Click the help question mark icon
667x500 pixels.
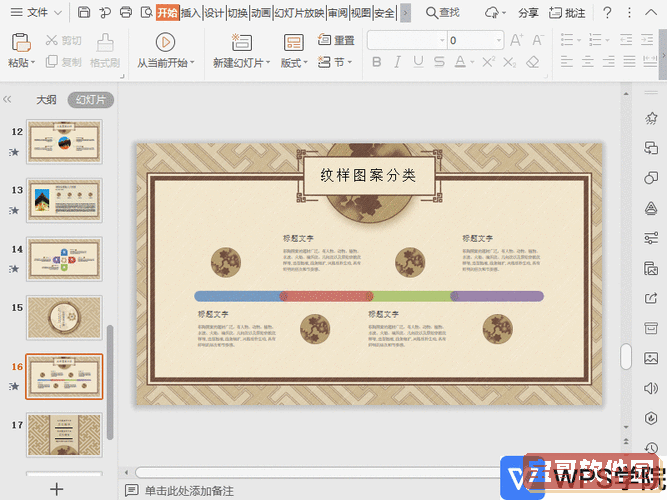point(607,13)
